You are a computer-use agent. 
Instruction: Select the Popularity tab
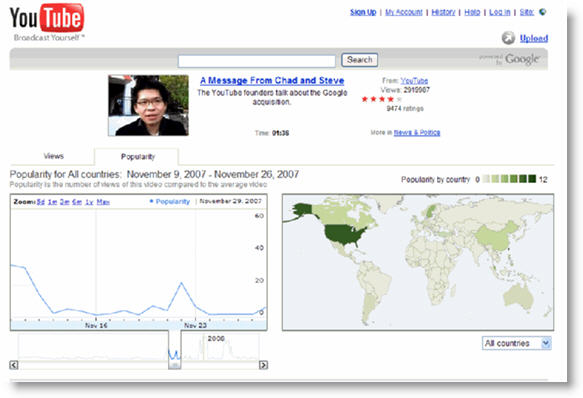[138, 157]
